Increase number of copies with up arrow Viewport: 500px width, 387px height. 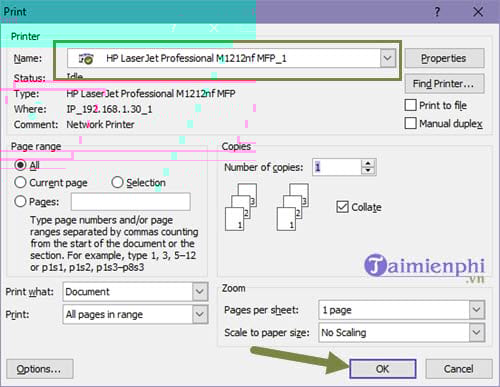(368, 163)
